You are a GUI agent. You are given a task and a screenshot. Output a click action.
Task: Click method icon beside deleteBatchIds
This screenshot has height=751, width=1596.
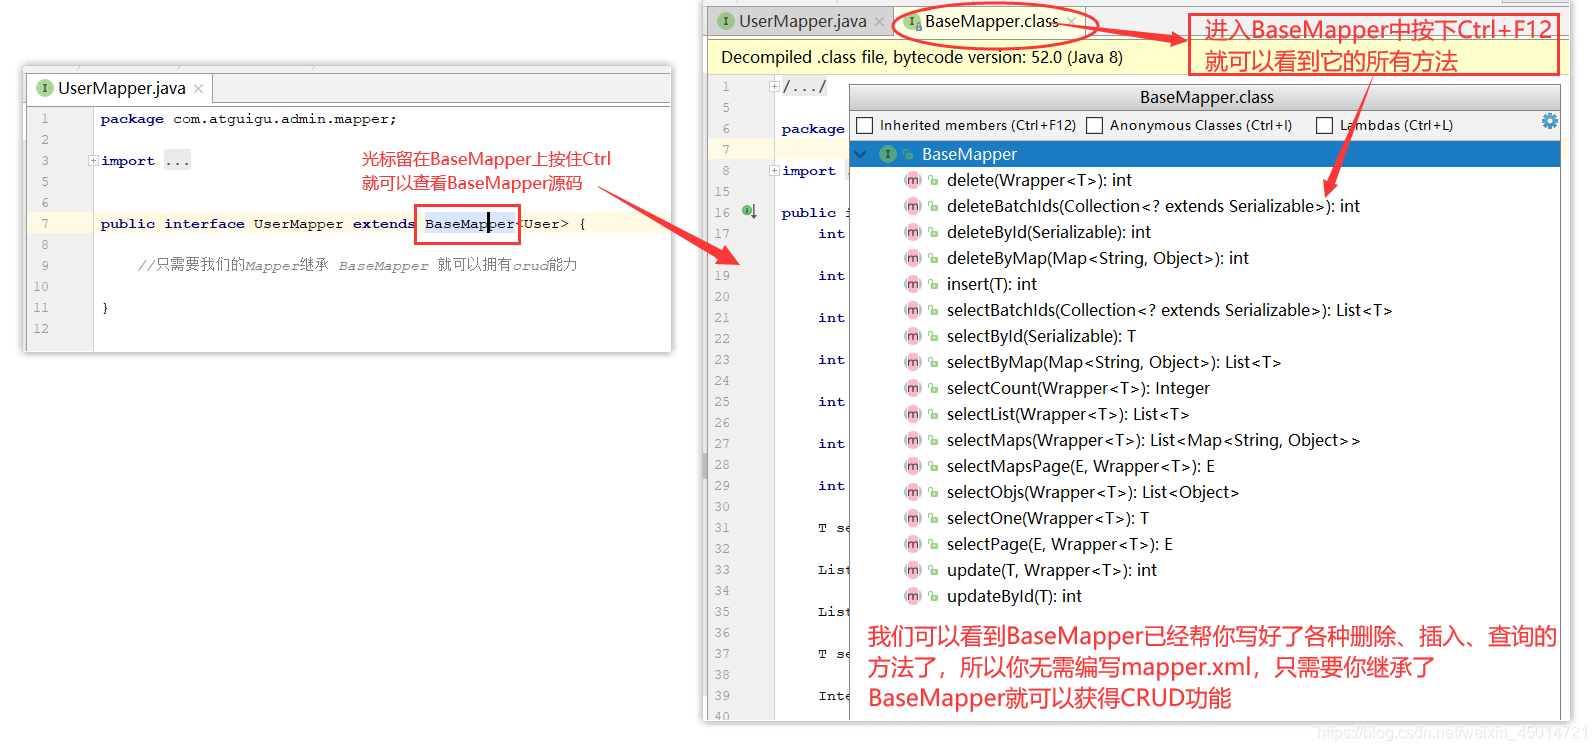pyautogui.click(x=912, y=206)
